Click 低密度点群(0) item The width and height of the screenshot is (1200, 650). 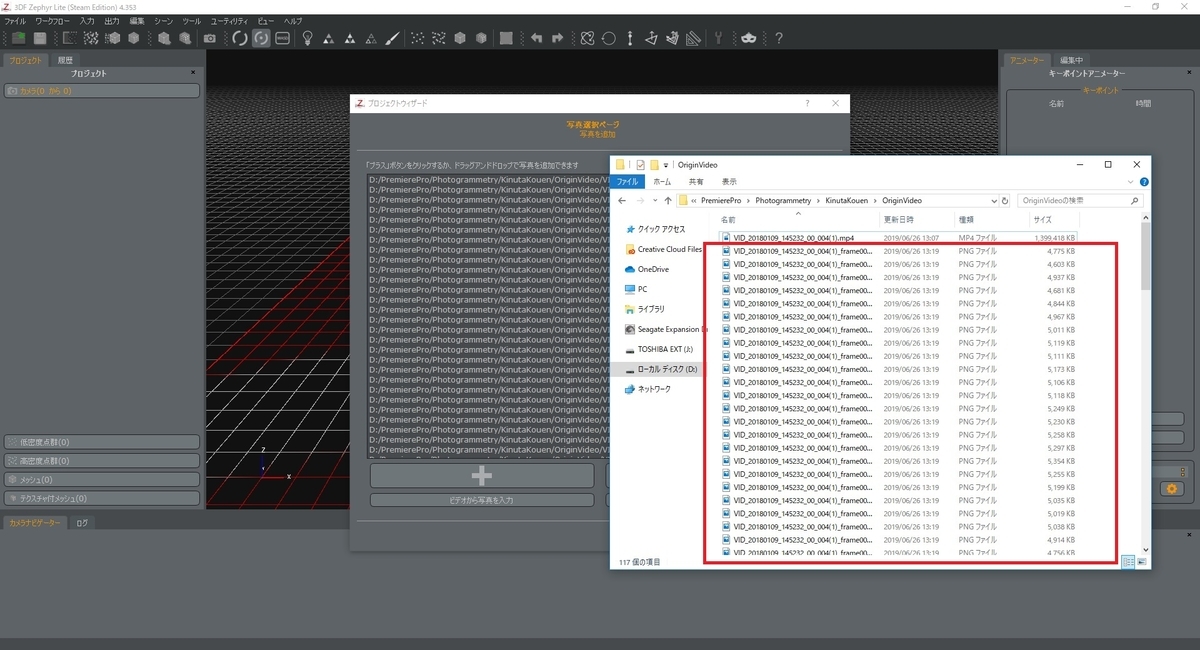click(x=101, y=442)
